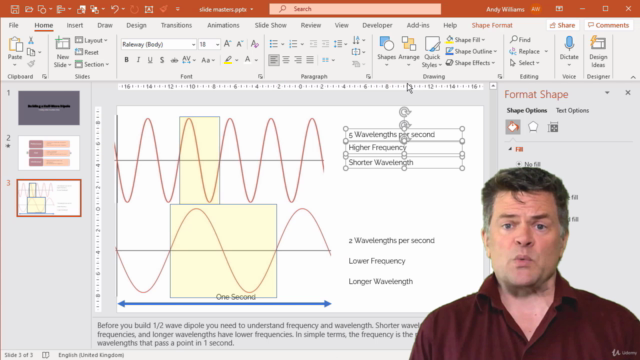Viewport: 640px width, 360px height.
Task: Select slide 1 thumbnail
Action: [49, 108]
